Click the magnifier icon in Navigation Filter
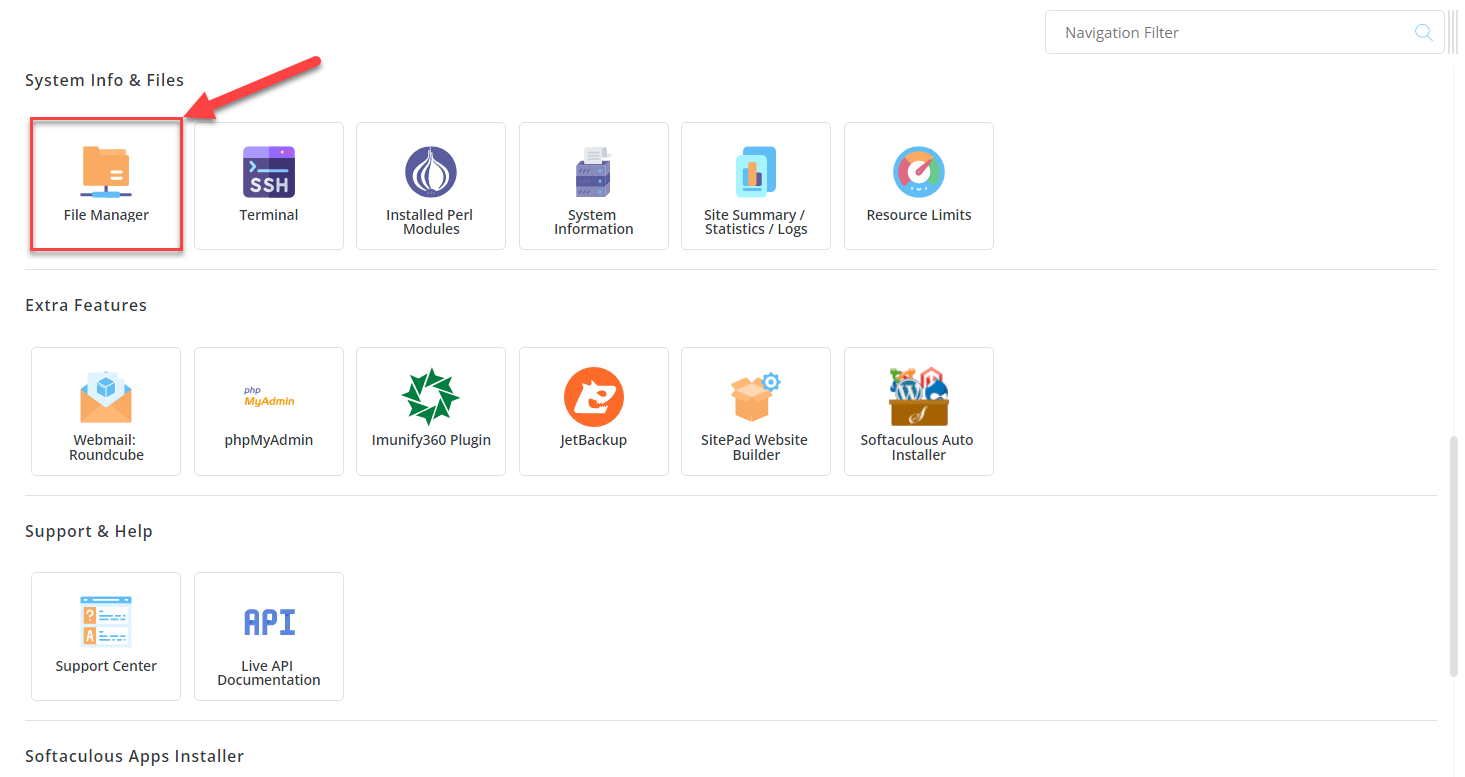 click(x=1423, y=32)
